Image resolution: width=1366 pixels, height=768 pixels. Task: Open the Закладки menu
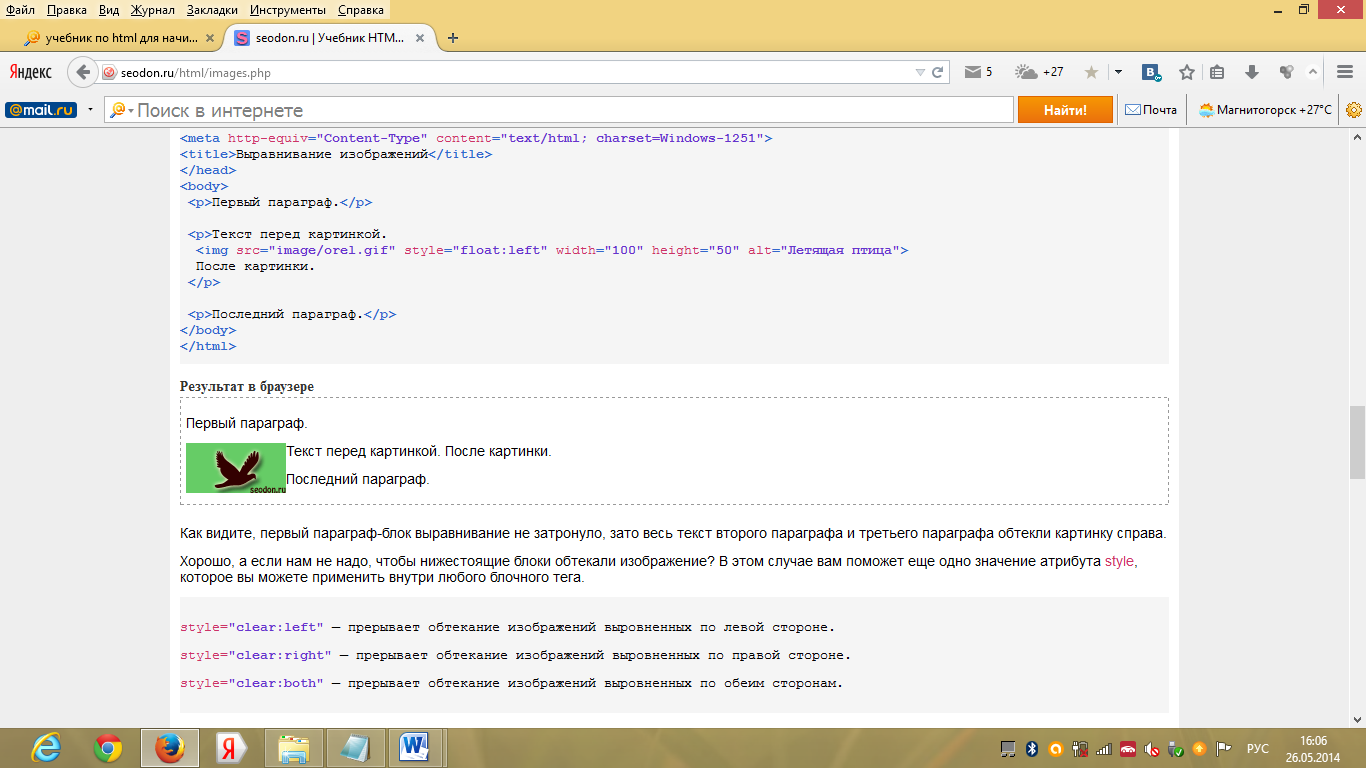pyautogui.click(x=212, y=10)
